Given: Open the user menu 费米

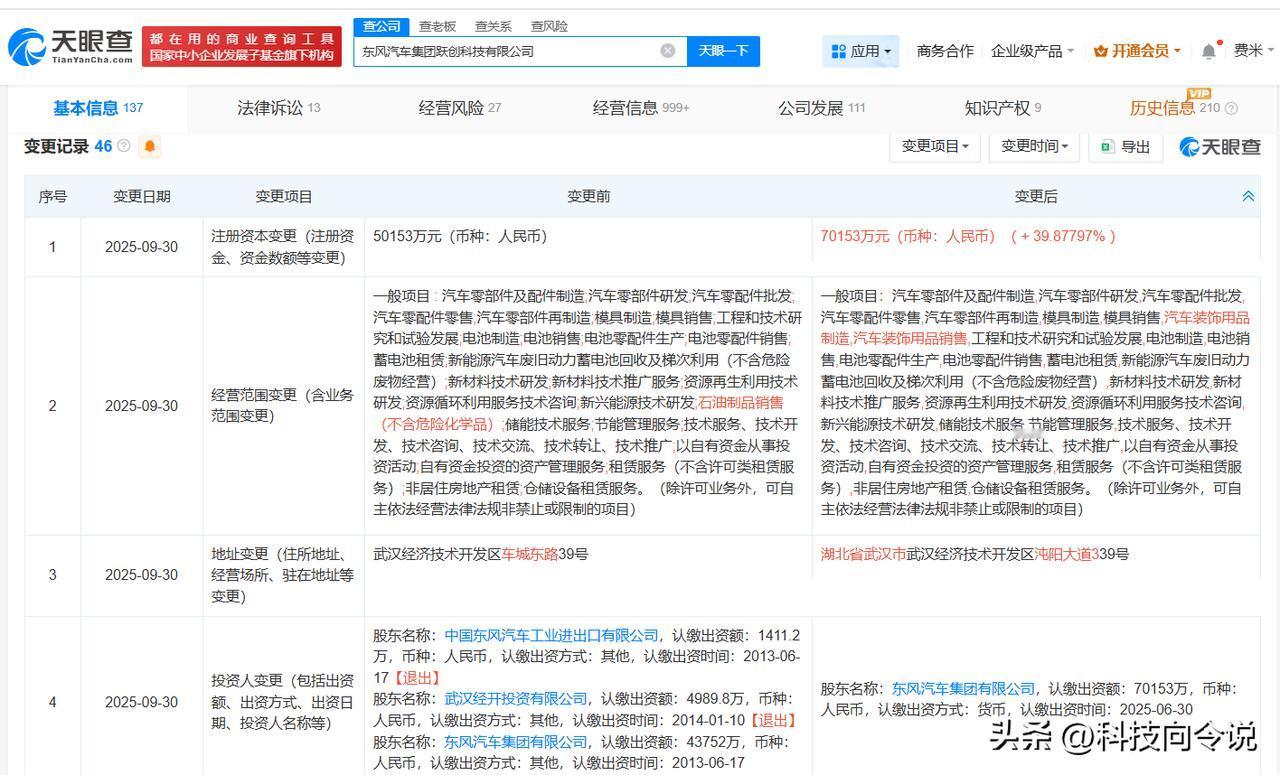Looking at the screenshot, I should click(x=1254, y=51).
